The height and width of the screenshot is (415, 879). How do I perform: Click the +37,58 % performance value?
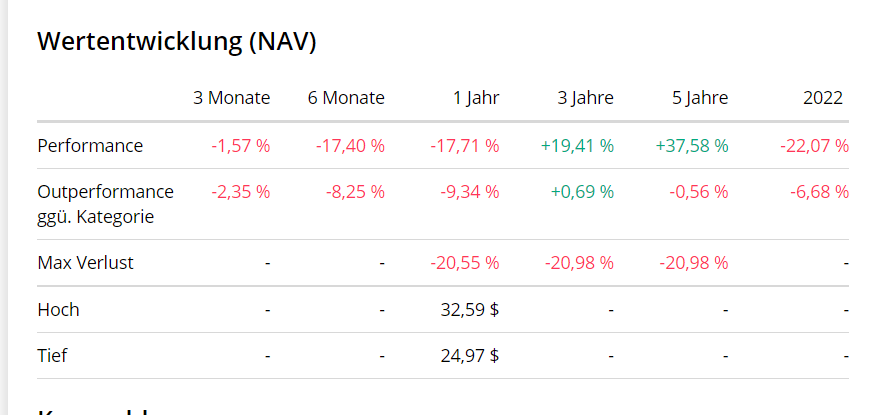click(x=692, y=146)
